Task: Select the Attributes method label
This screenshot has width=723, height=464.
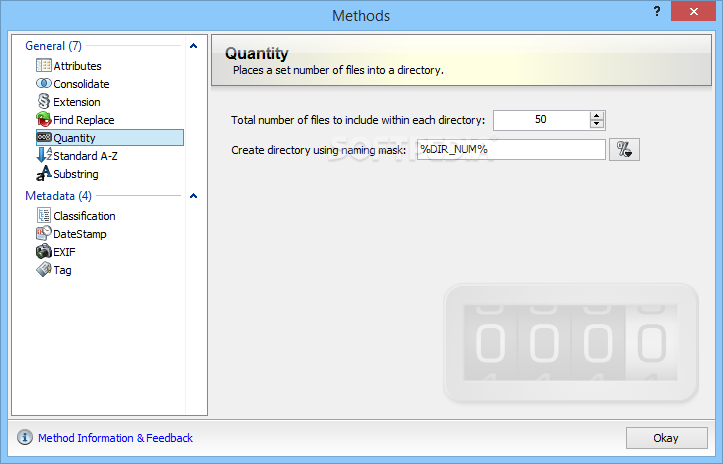Action: coord(77,66)
